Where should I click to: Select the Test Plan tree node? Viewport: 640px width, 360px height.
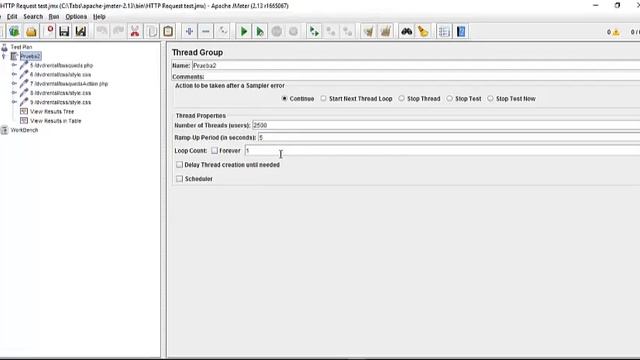pyautogui.click(x=21, y=47)
